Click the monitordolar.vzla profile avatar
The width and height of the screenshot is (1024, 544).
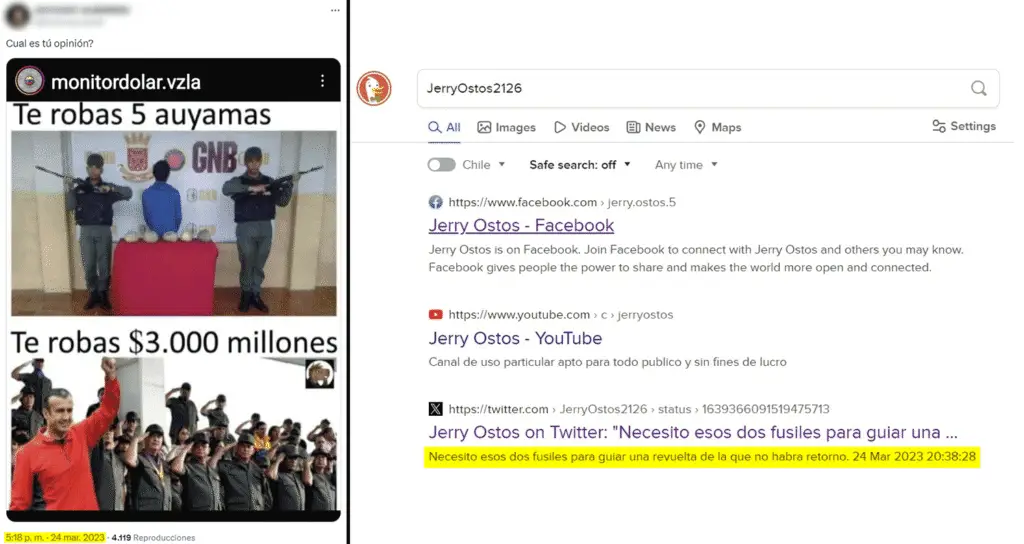click(x=30, y=81)
